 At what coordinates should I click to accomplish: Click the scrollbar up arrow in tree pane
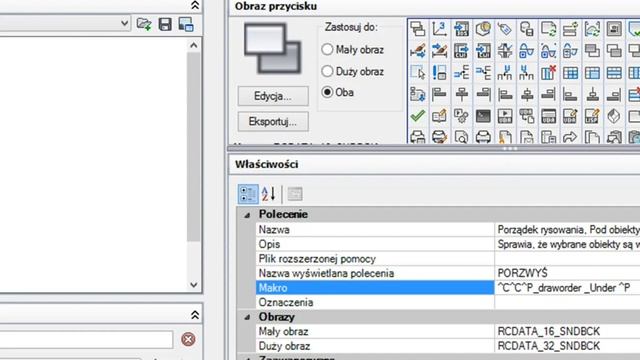194,45
